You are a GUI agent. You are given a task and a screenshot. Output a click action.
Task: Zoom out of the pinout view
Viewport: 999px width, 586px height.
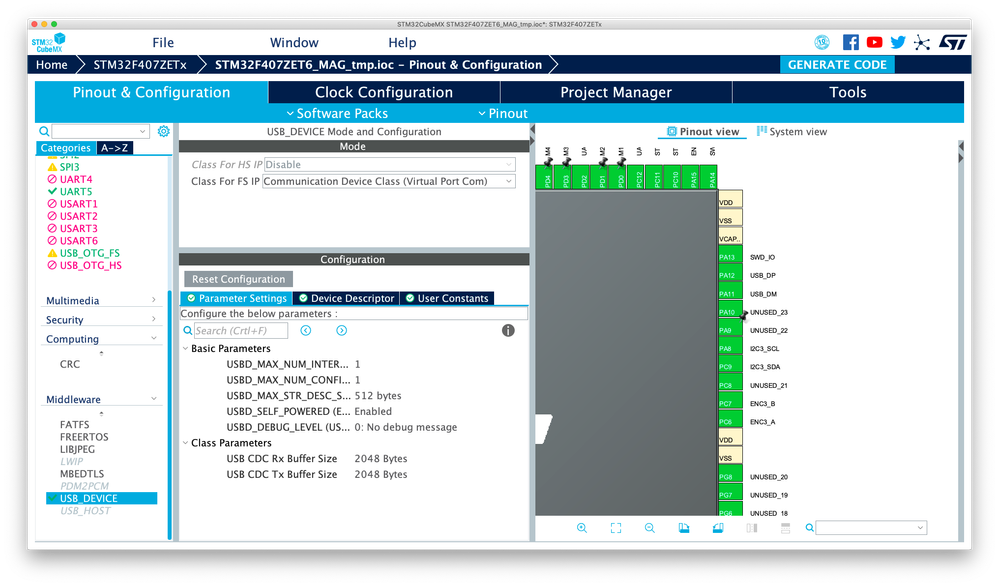[x=649, y=528]
